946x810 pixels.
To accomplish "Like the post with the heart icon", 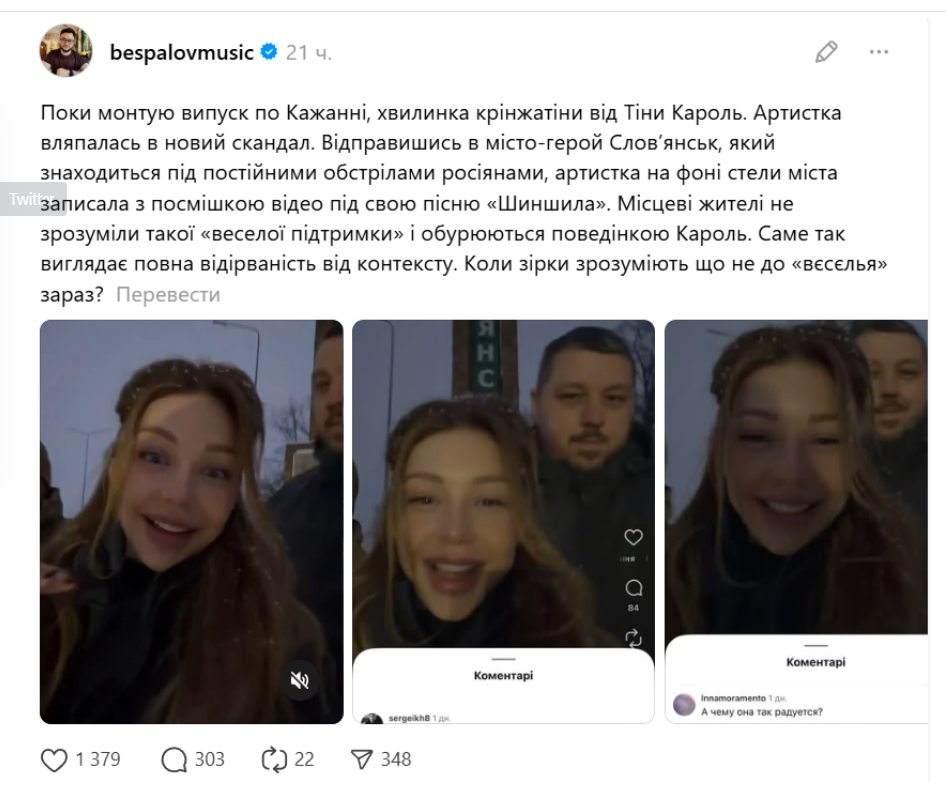I will tap(54, 759).
